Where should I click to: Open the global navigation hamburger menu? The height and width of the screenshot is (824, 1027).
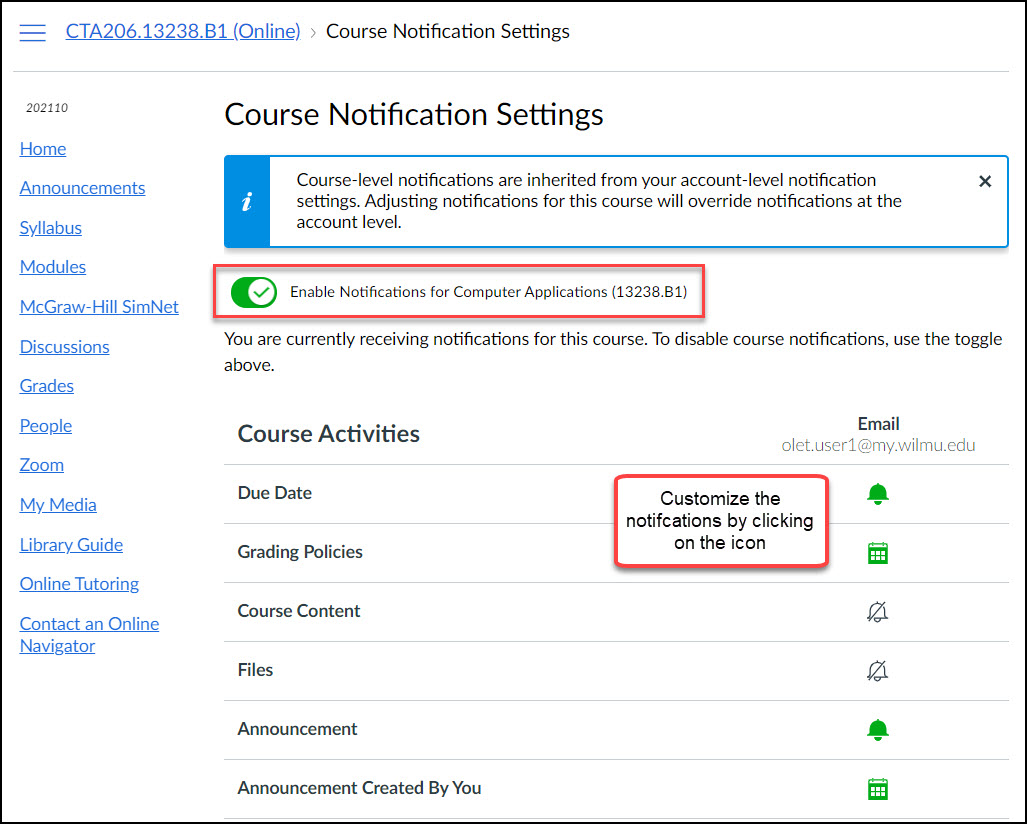[33, 31]
